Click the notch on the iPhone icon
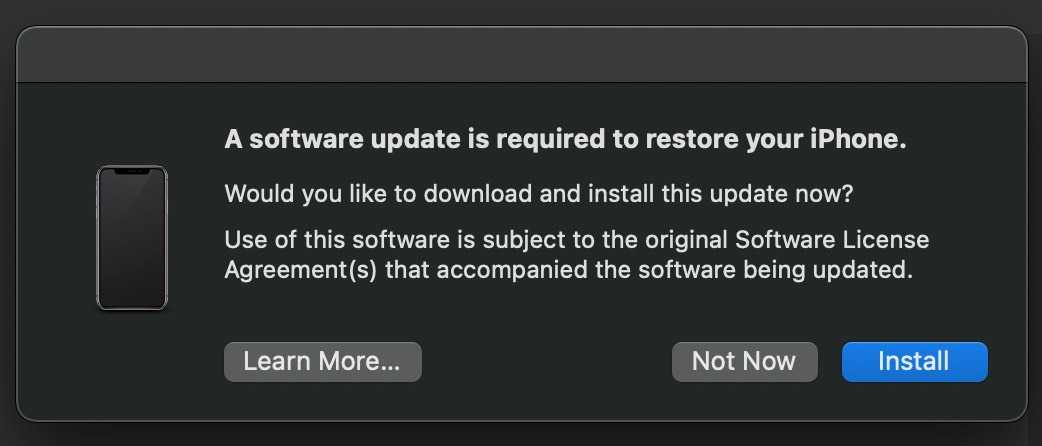The height and width of the screenshot is (446, 1042). (132, 172)
